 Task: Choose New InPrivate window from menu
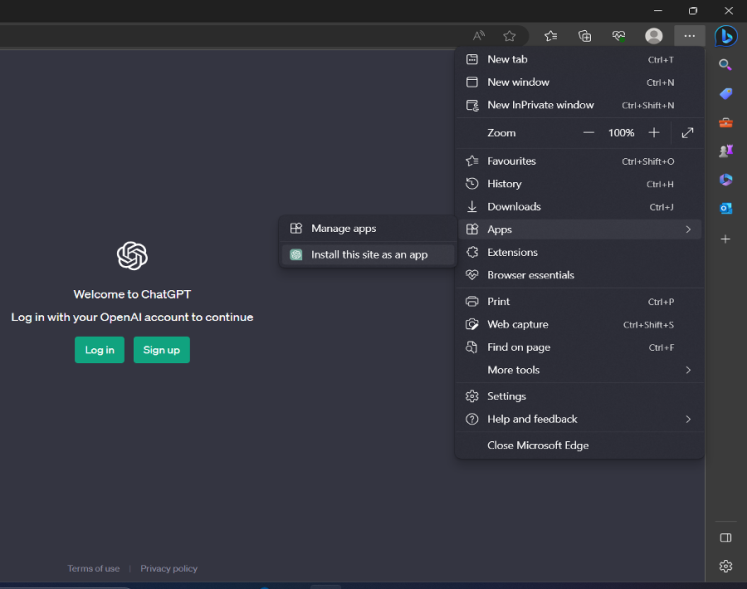540,105
